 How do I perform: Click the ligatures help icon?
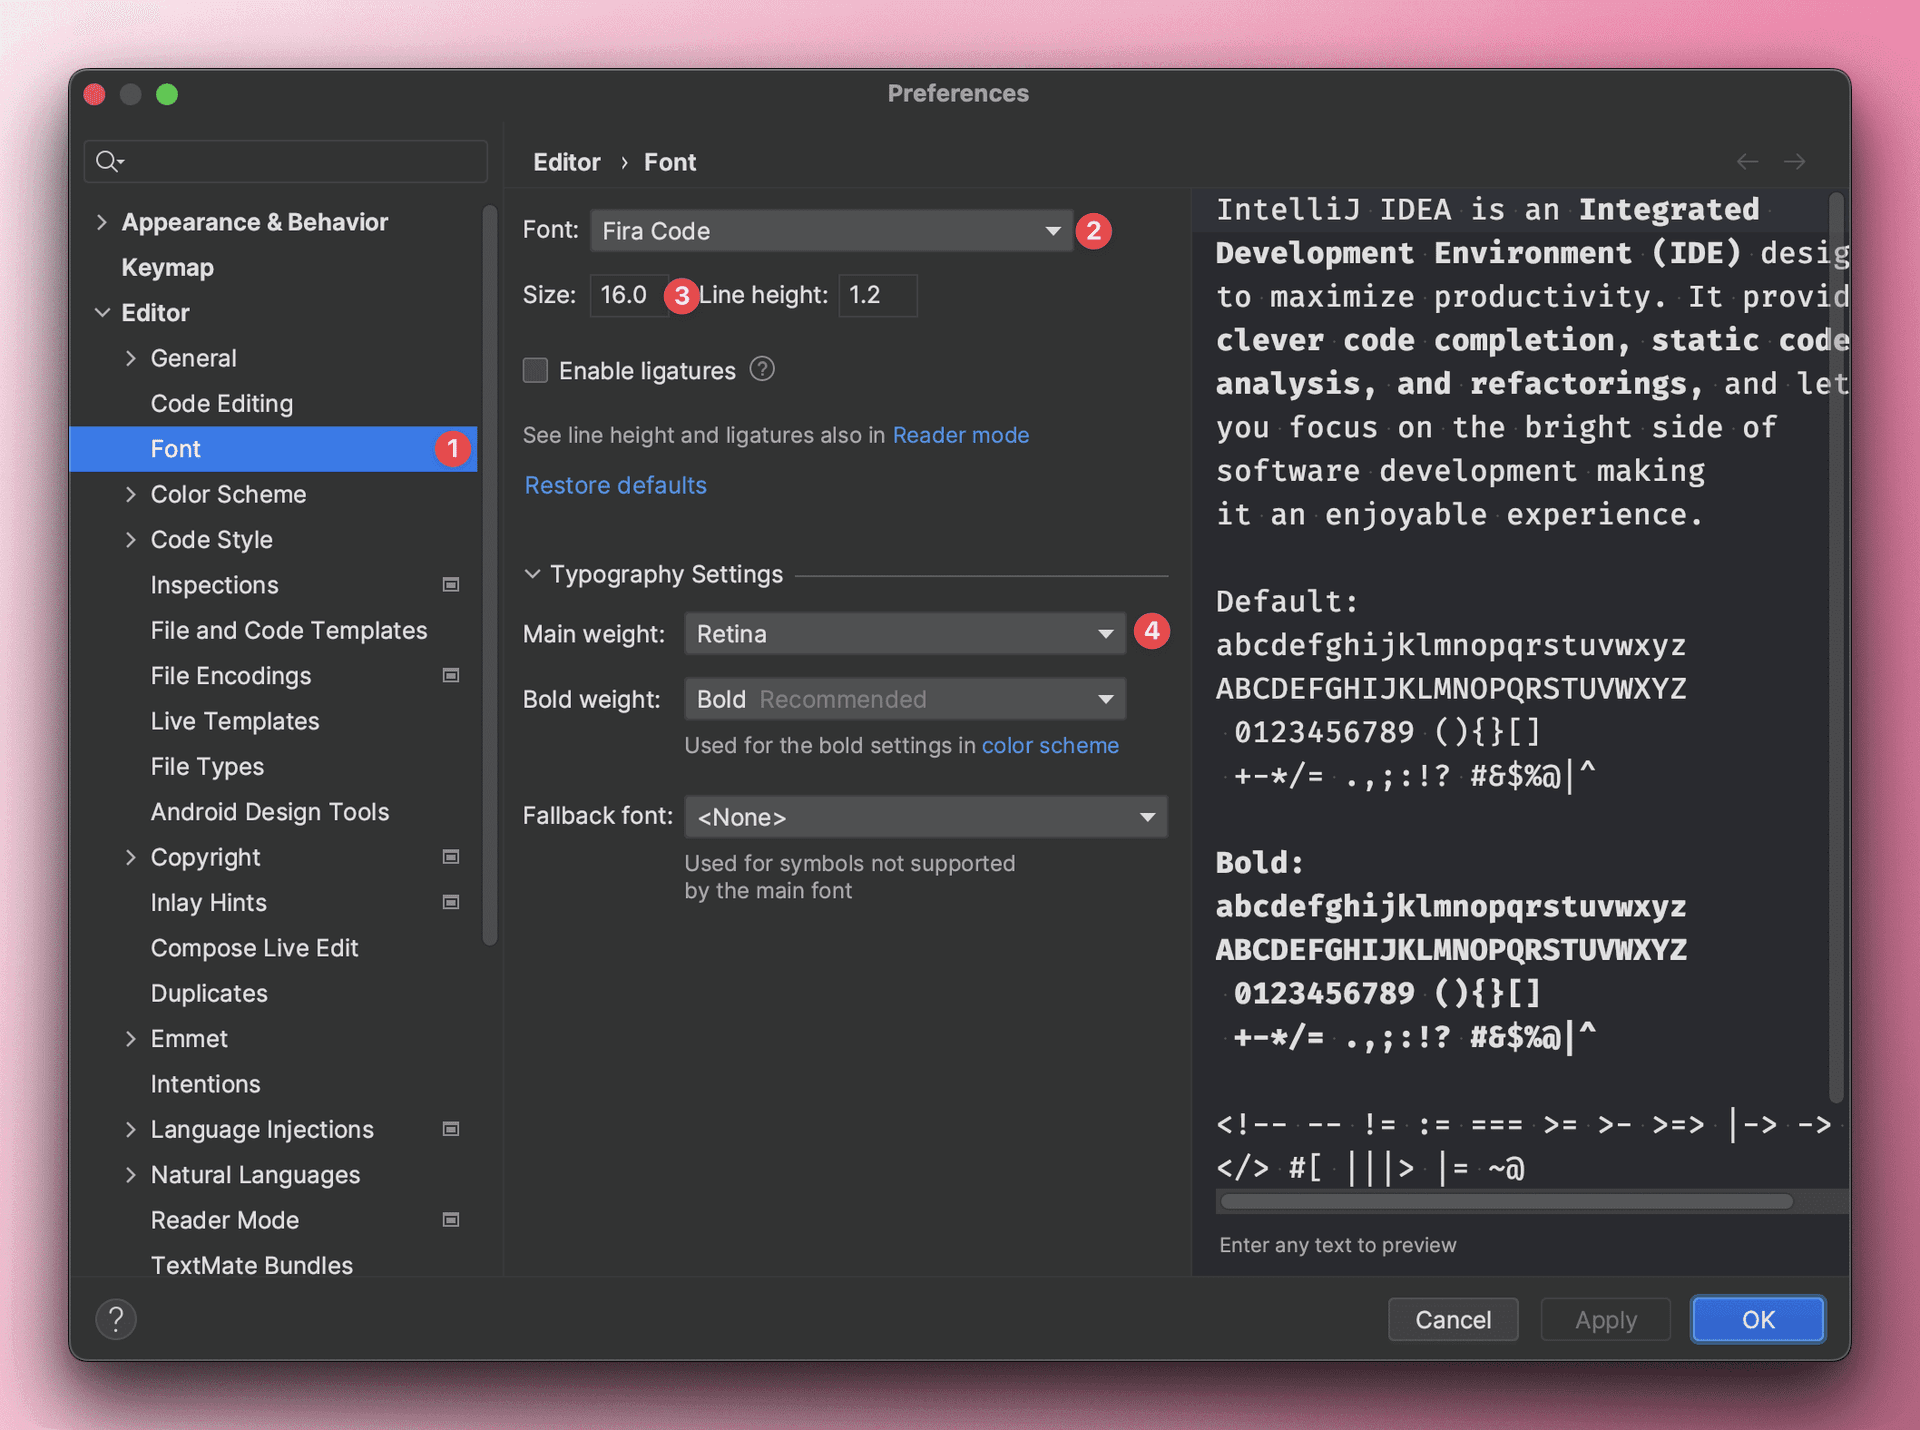pos(762,370)
